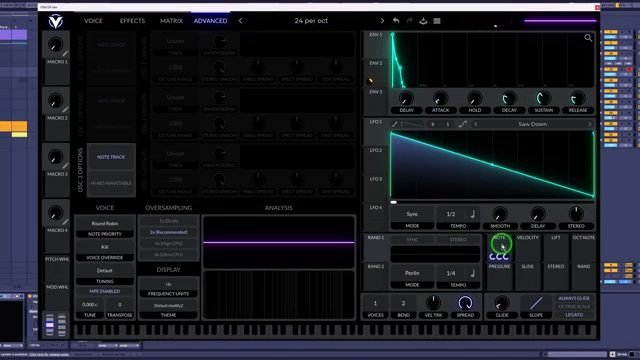Click the Spread knob
The height and width of the screenshot is (360, 640).
(465, 303)
